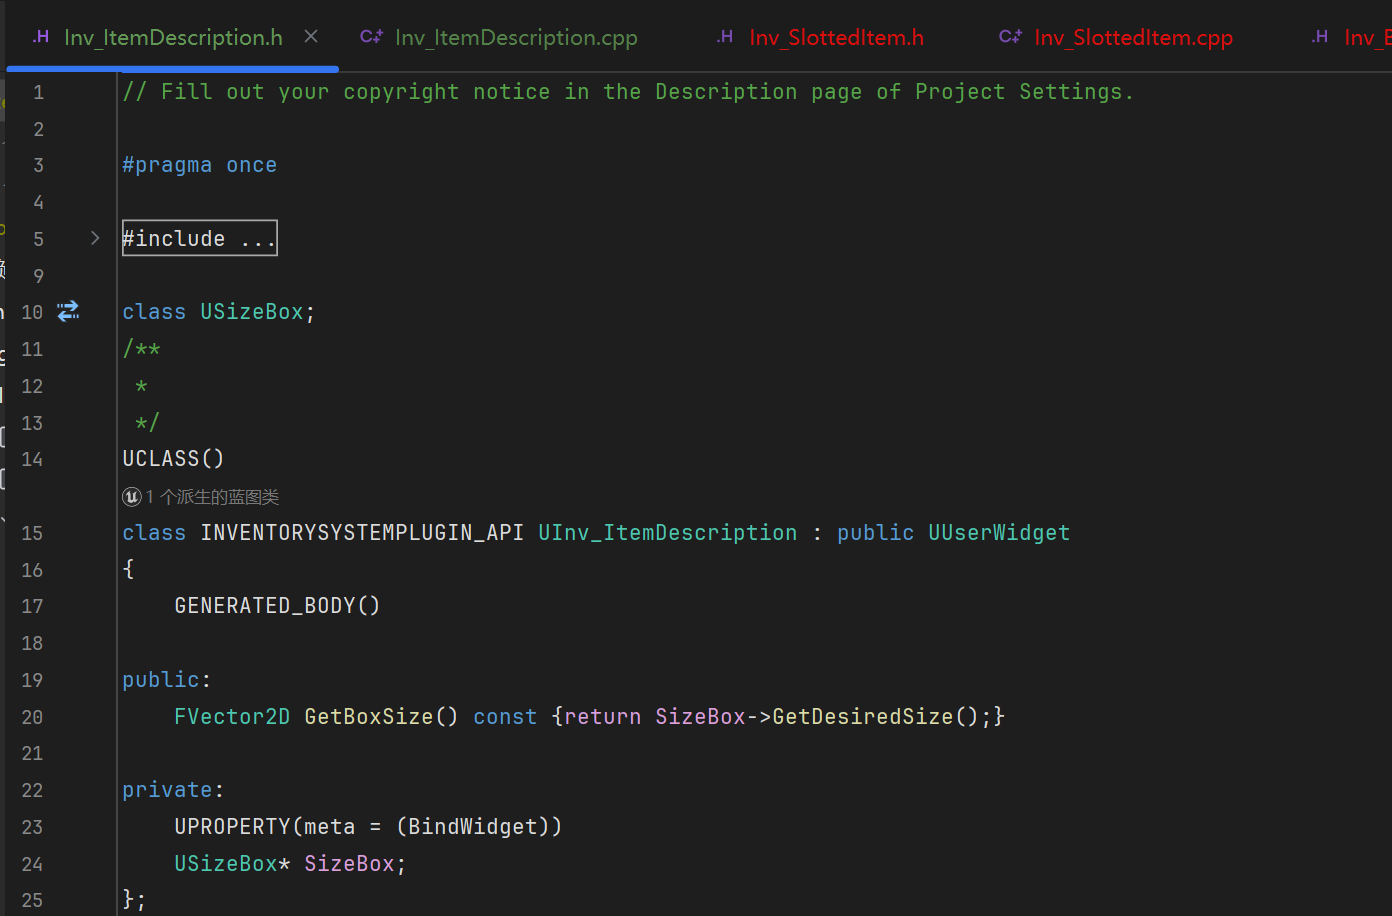
Task: Click the H file icon on Inv_SlottedItem.h tab
Action: click(x=726, y=37)
